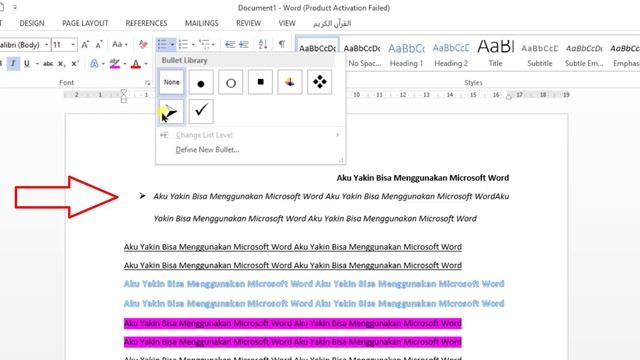Apply the No Spacing style
Viewport: 640px width, 360px height.
[362, 54]
